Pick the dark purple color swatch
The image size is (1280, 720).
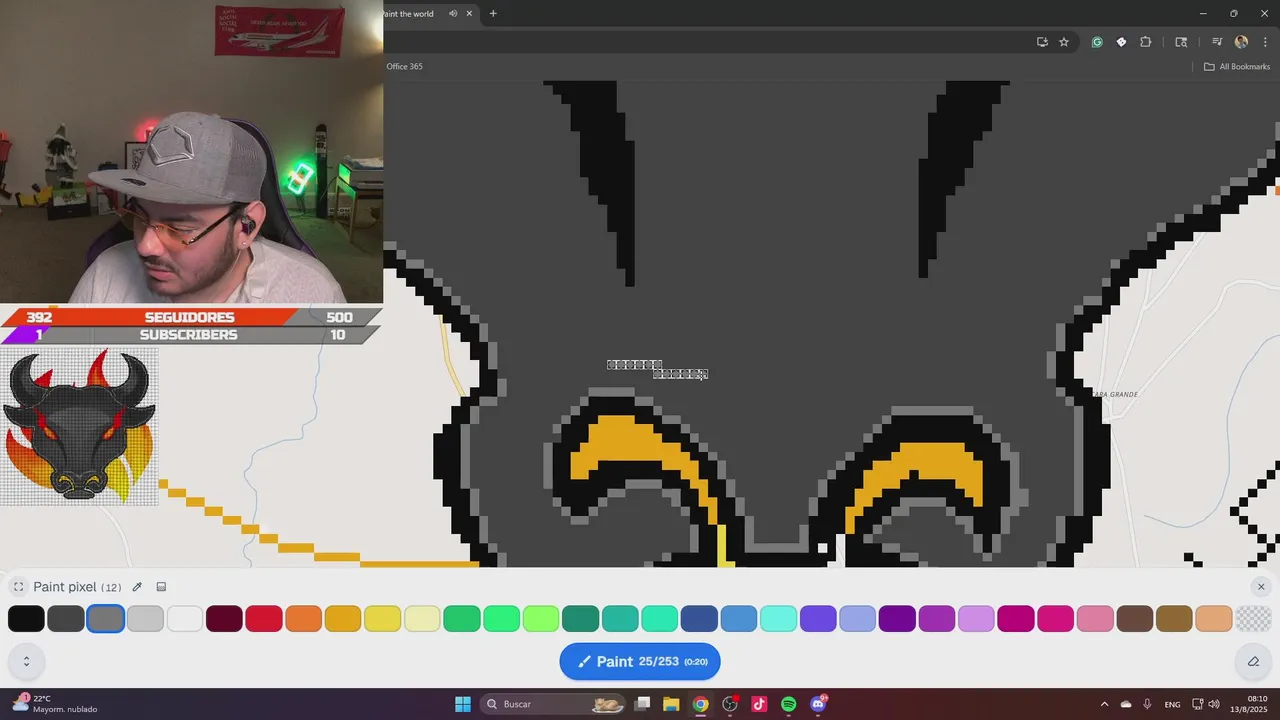coord(897,618)
